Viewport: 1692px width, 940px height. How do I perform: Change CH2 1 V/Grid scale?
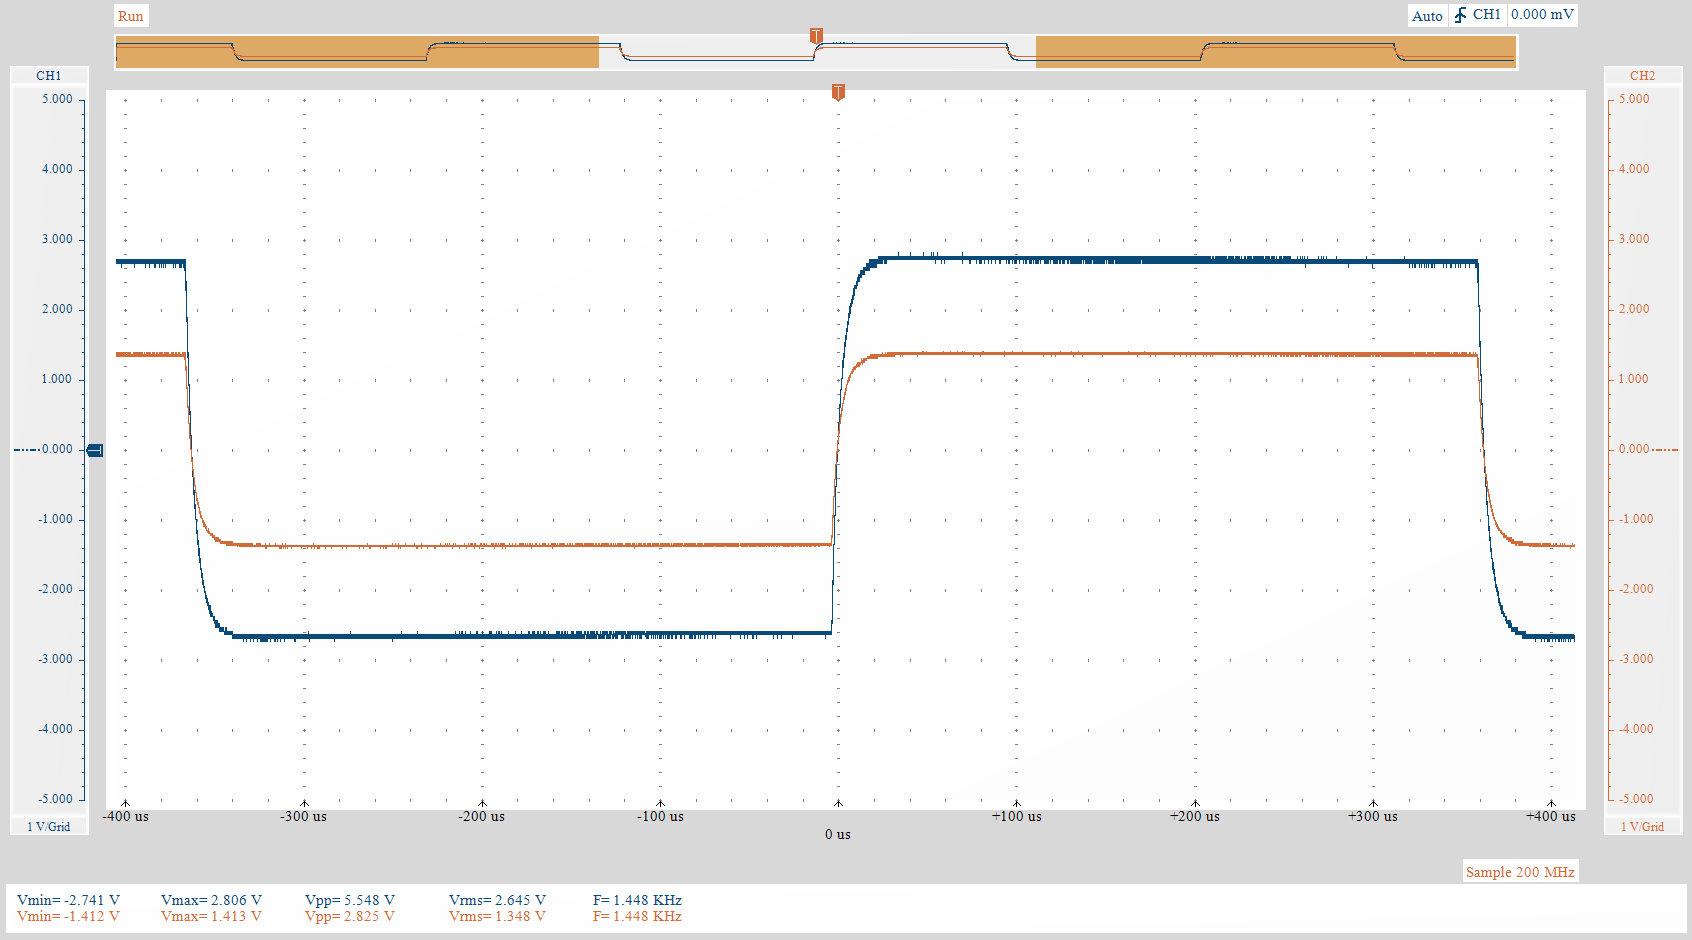pos(1642,826)
